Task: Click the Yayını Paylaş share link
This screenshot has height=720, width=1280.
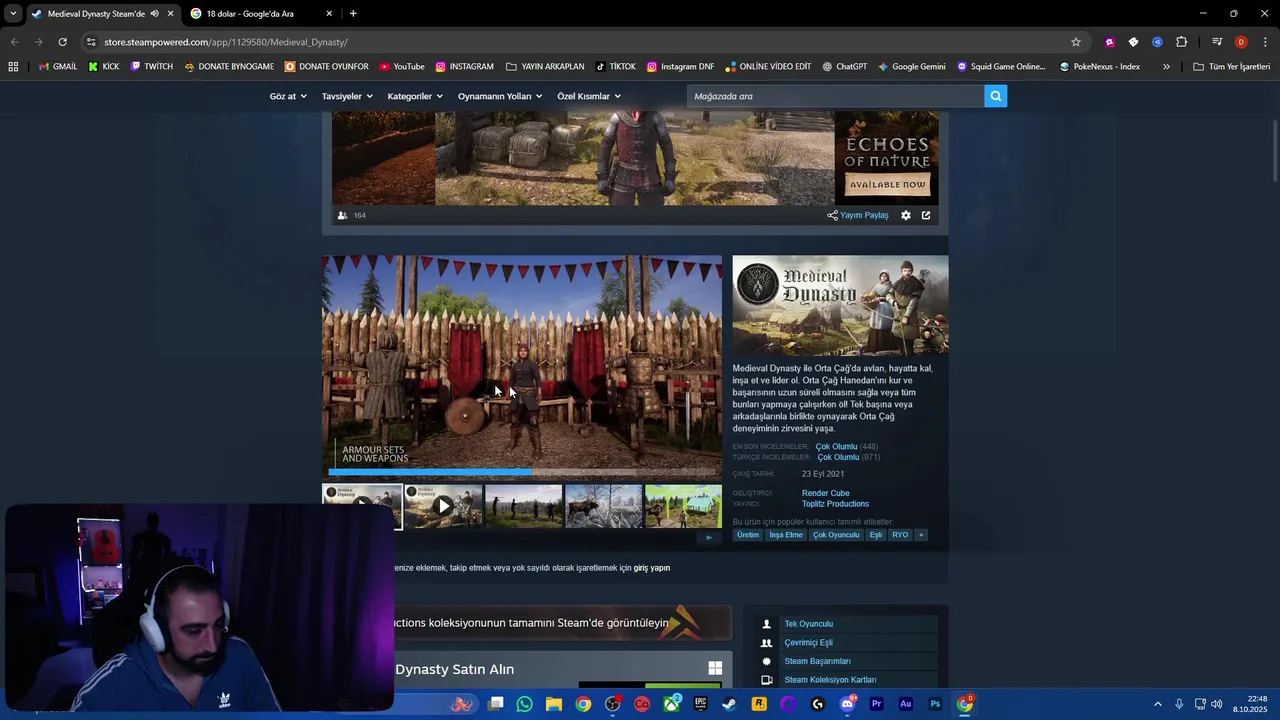Action: (858, 215)
